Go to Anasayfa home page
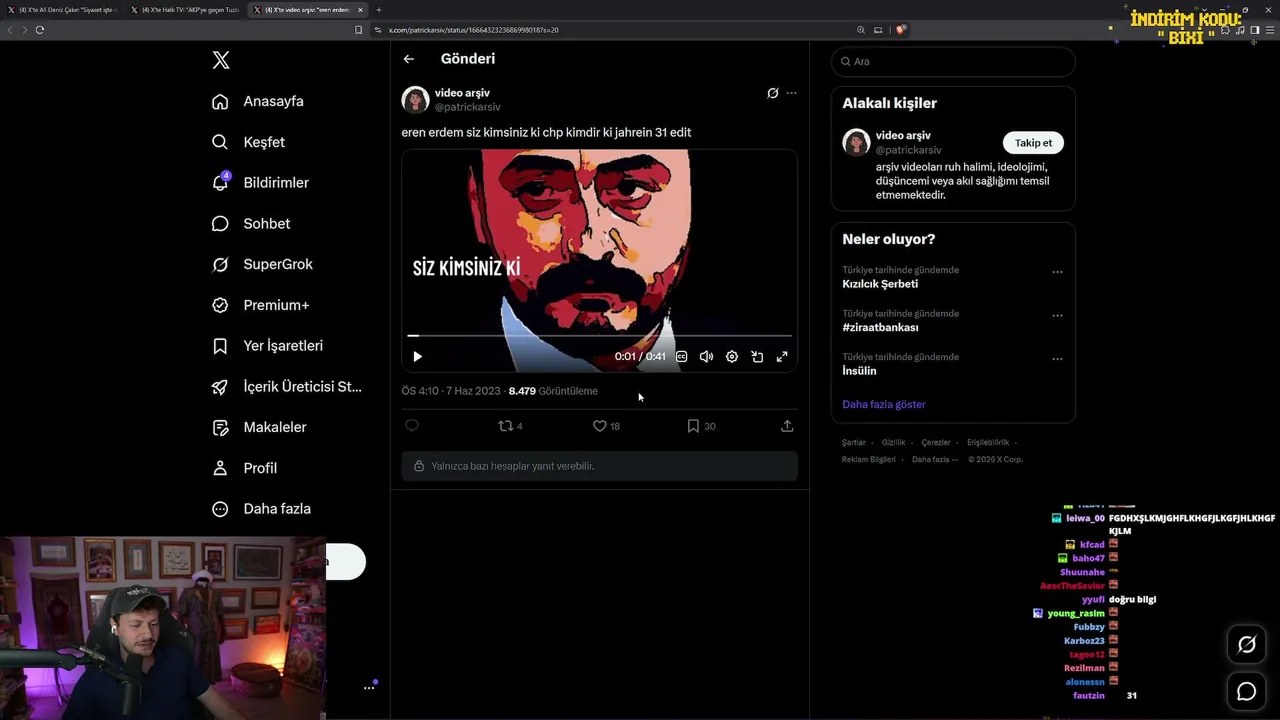 [258, 101]
